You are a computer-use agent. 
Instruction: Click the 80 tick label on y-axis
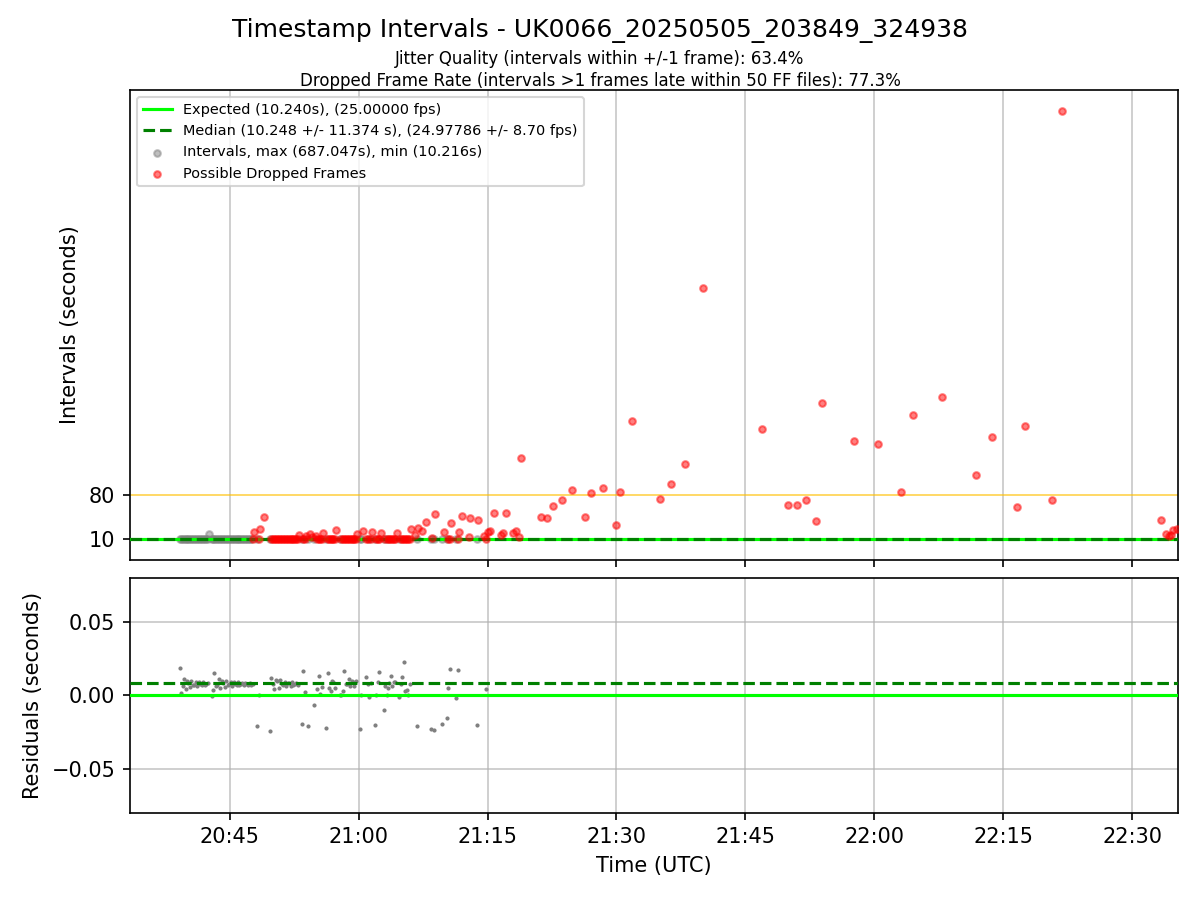(104, 495)
